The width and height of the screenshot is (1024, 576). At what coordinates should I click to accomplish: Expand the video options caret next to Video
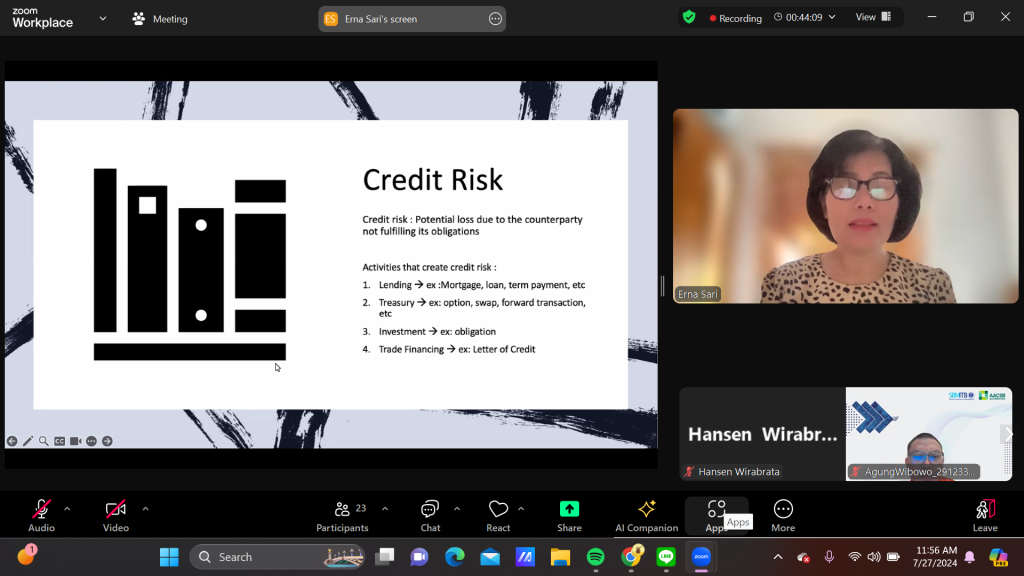click(x=145, y=508)
